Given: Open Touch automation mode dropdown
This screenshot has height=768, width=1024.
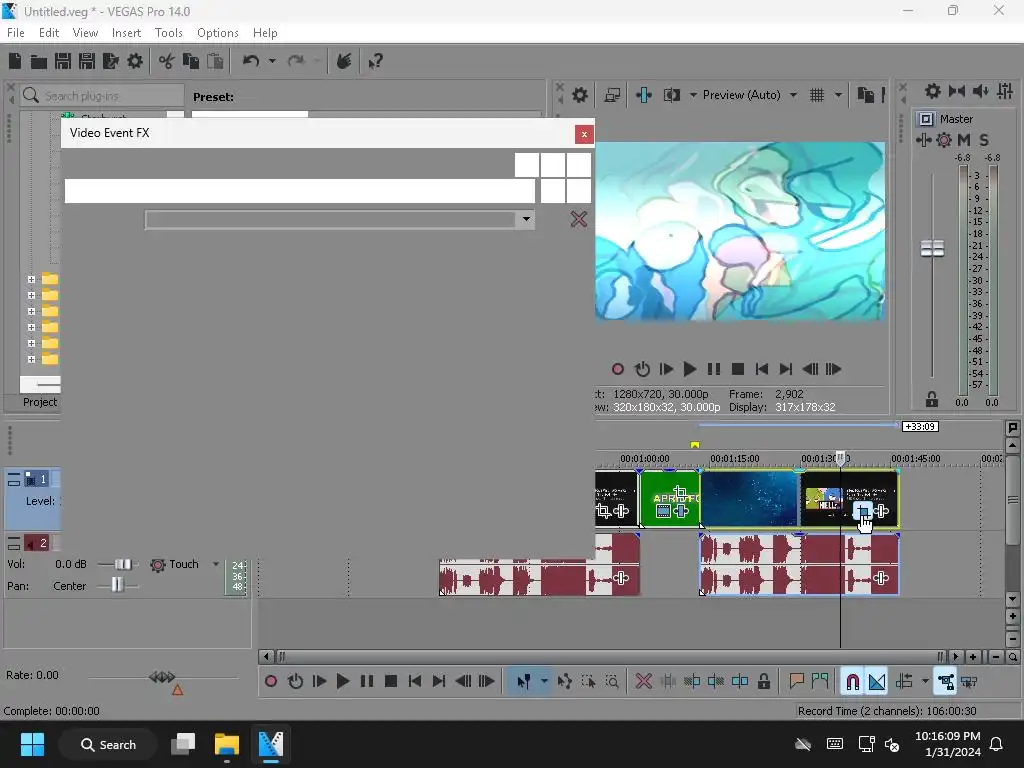Looking at the screenshot, I should (x=216, y=564).
